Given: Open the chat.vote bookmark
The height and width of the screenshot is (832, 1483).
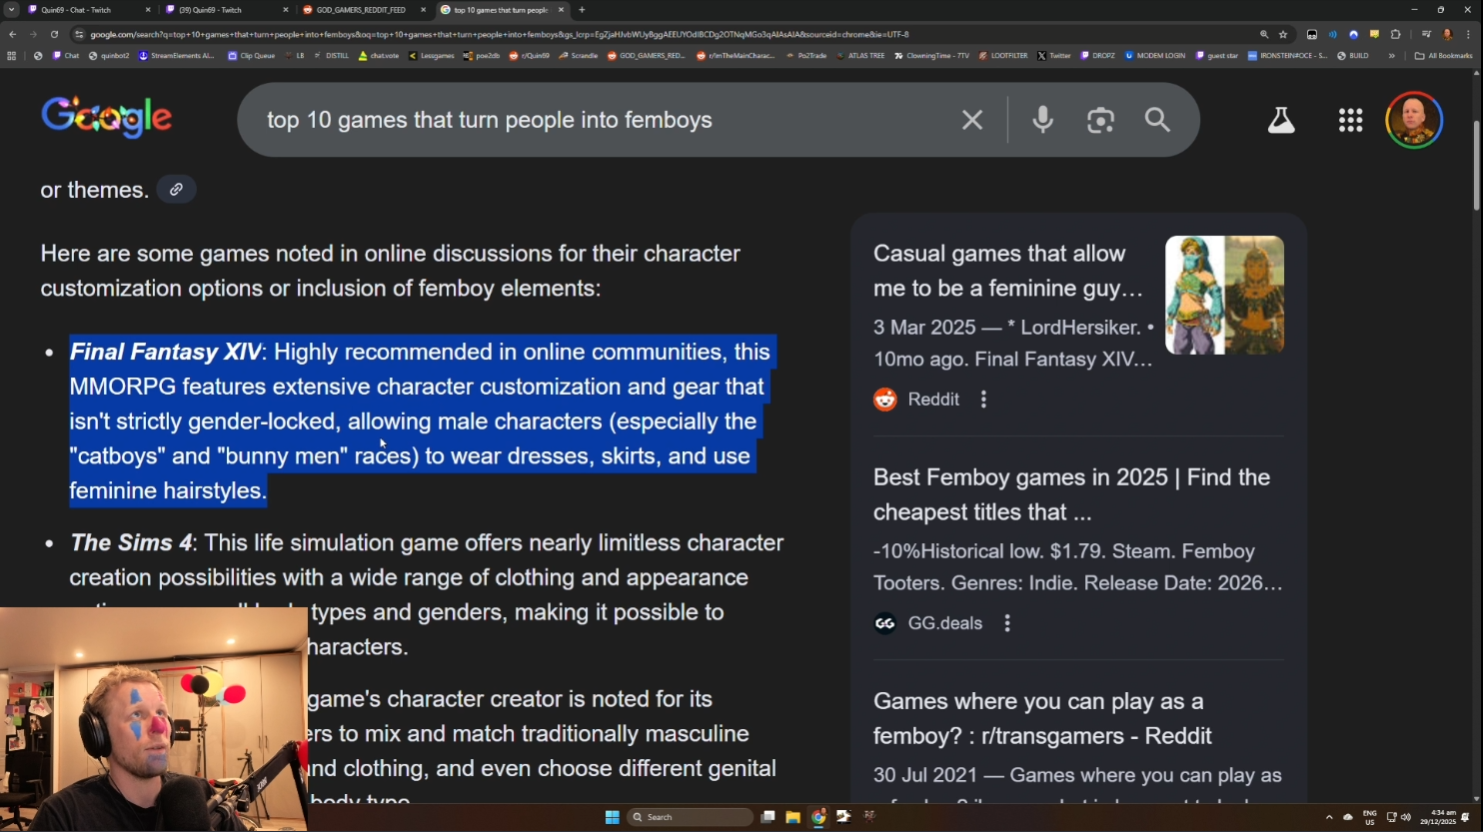Looking at the screenshot, I should 379,56.
